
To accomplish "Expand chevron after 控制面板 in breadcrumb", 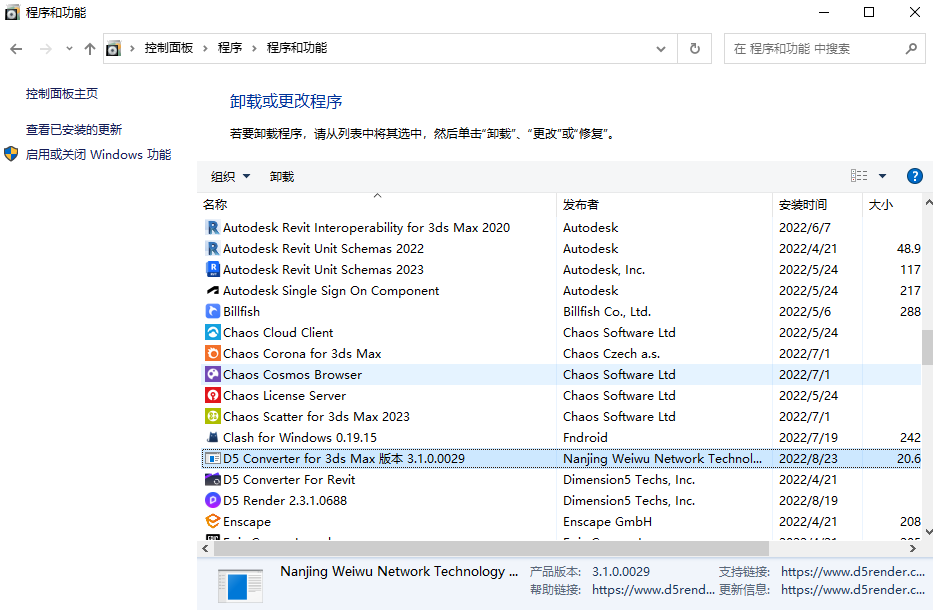I will point(205,48).
